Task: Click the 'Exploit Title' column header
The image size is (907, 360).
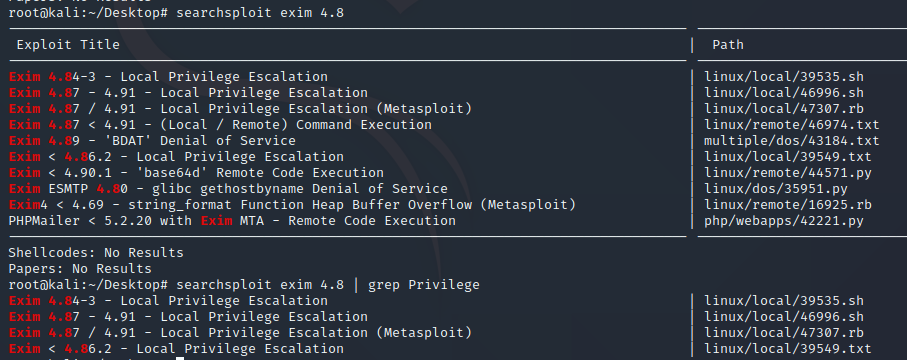Action: [68, 45]
